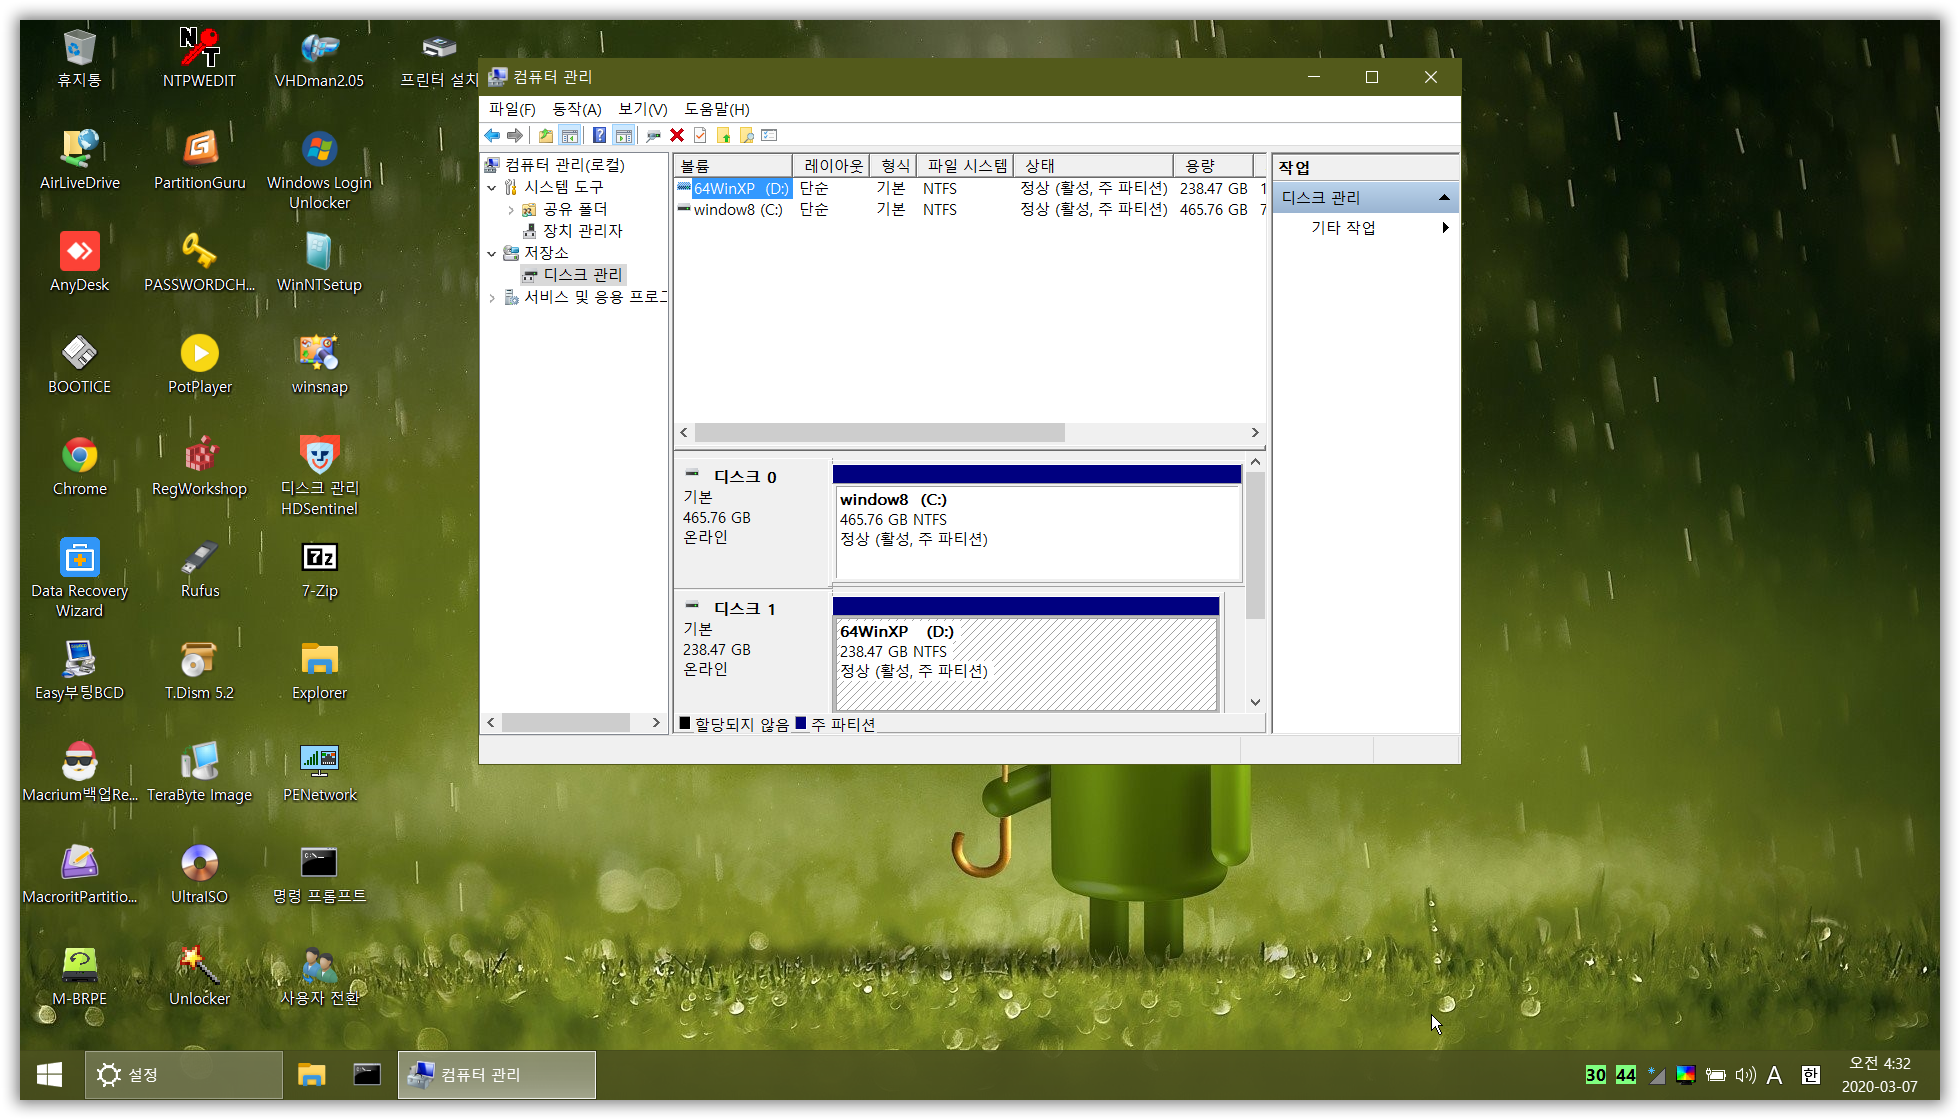Open 명령 프롬프트 desktop icon
Screen dimensions: 1960x1120
319,874
